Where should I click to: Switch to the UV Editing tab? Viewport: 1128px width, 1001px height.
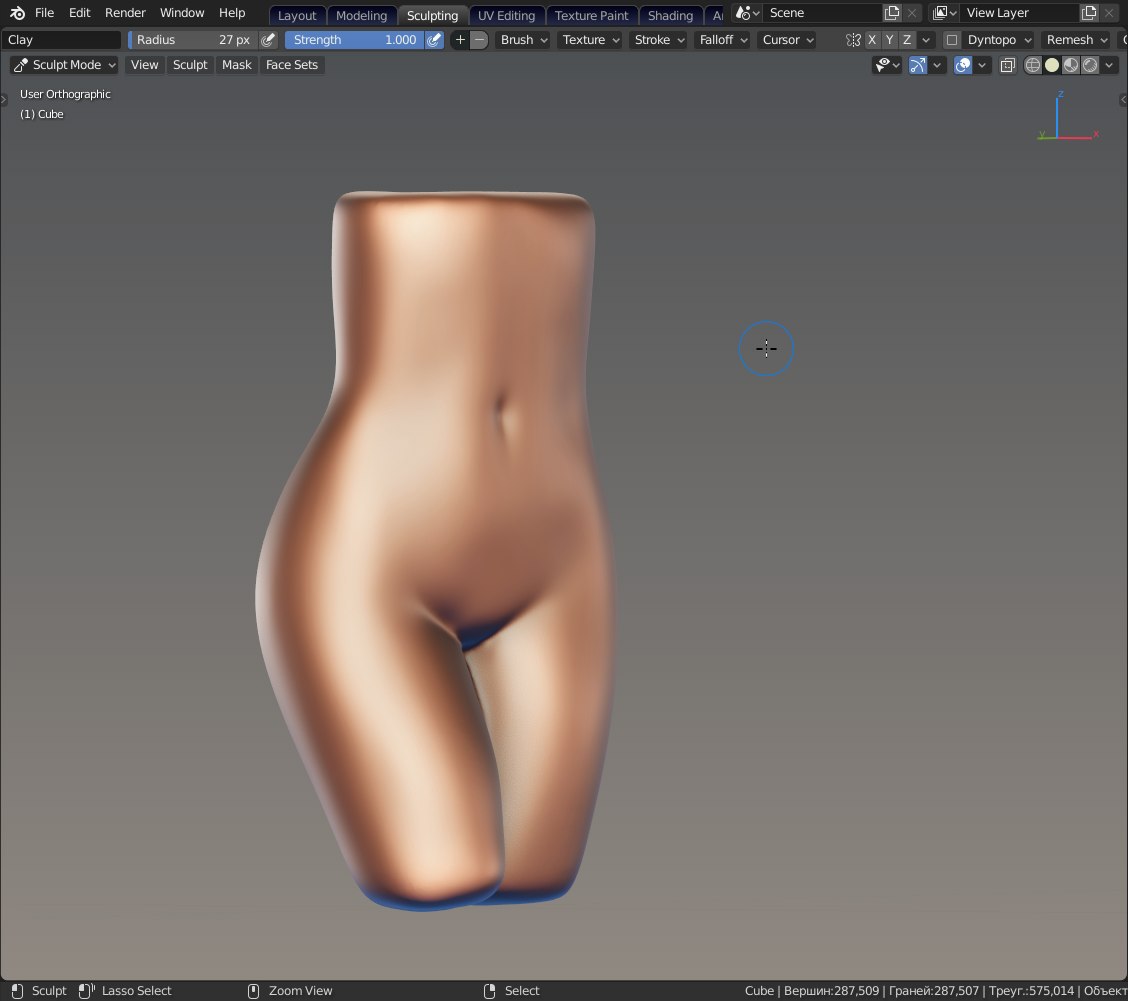click(x=506, y=15)
